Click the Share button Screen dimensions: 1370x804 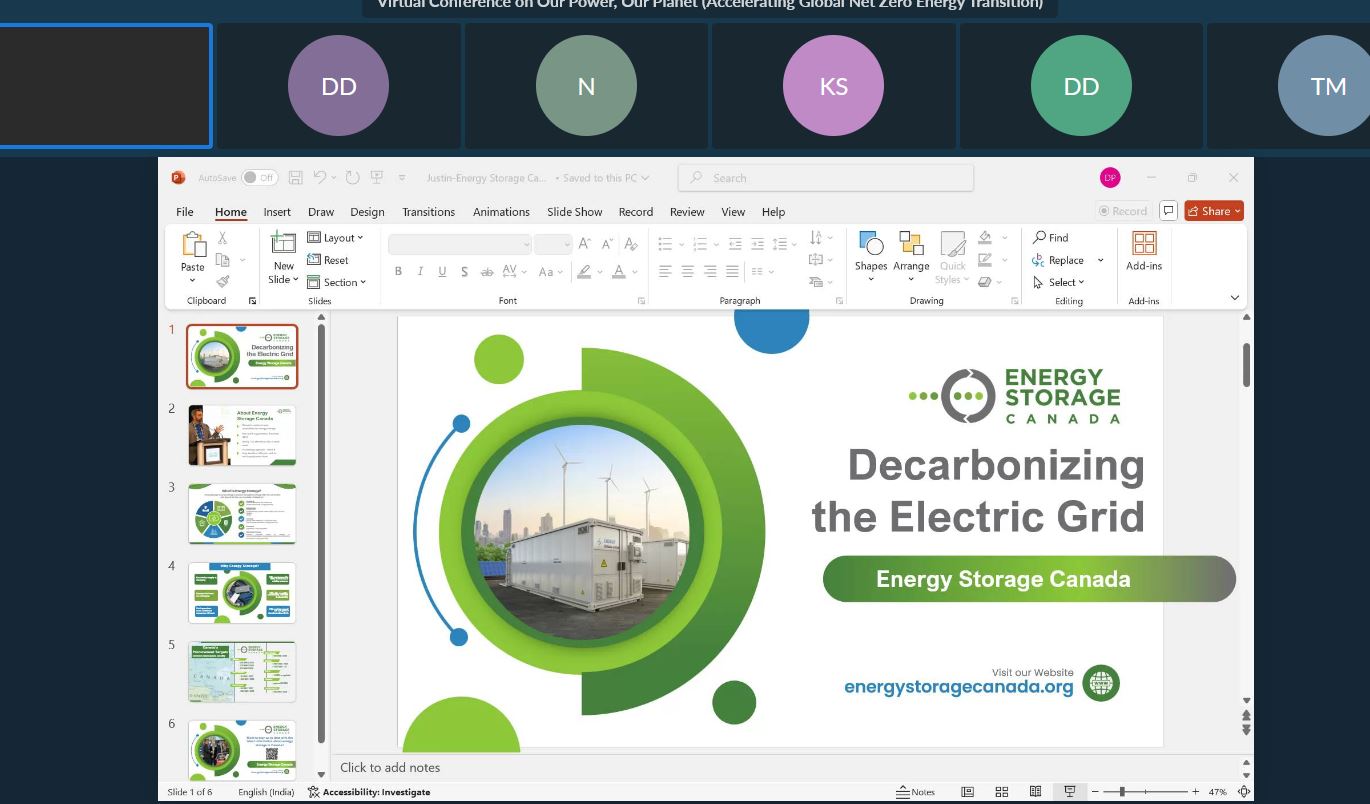1213,211
